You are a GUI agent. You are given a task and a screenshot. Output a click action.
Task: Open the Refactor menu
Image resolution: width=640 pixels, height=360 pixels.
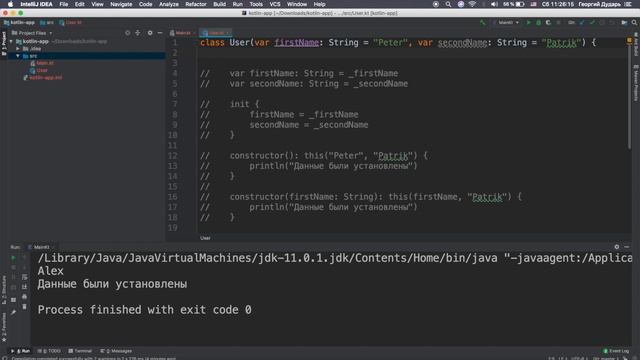click(x=196, y=4)
